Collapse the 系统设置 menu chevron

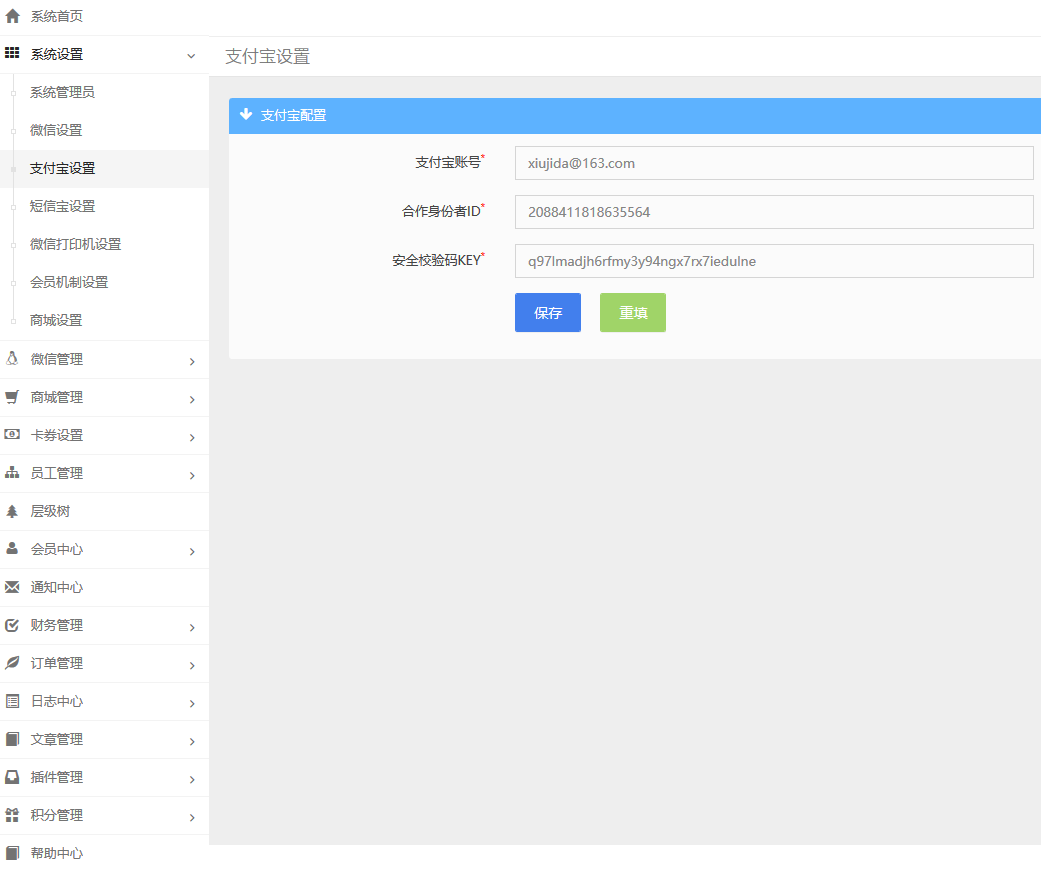(x=191, y=56)
